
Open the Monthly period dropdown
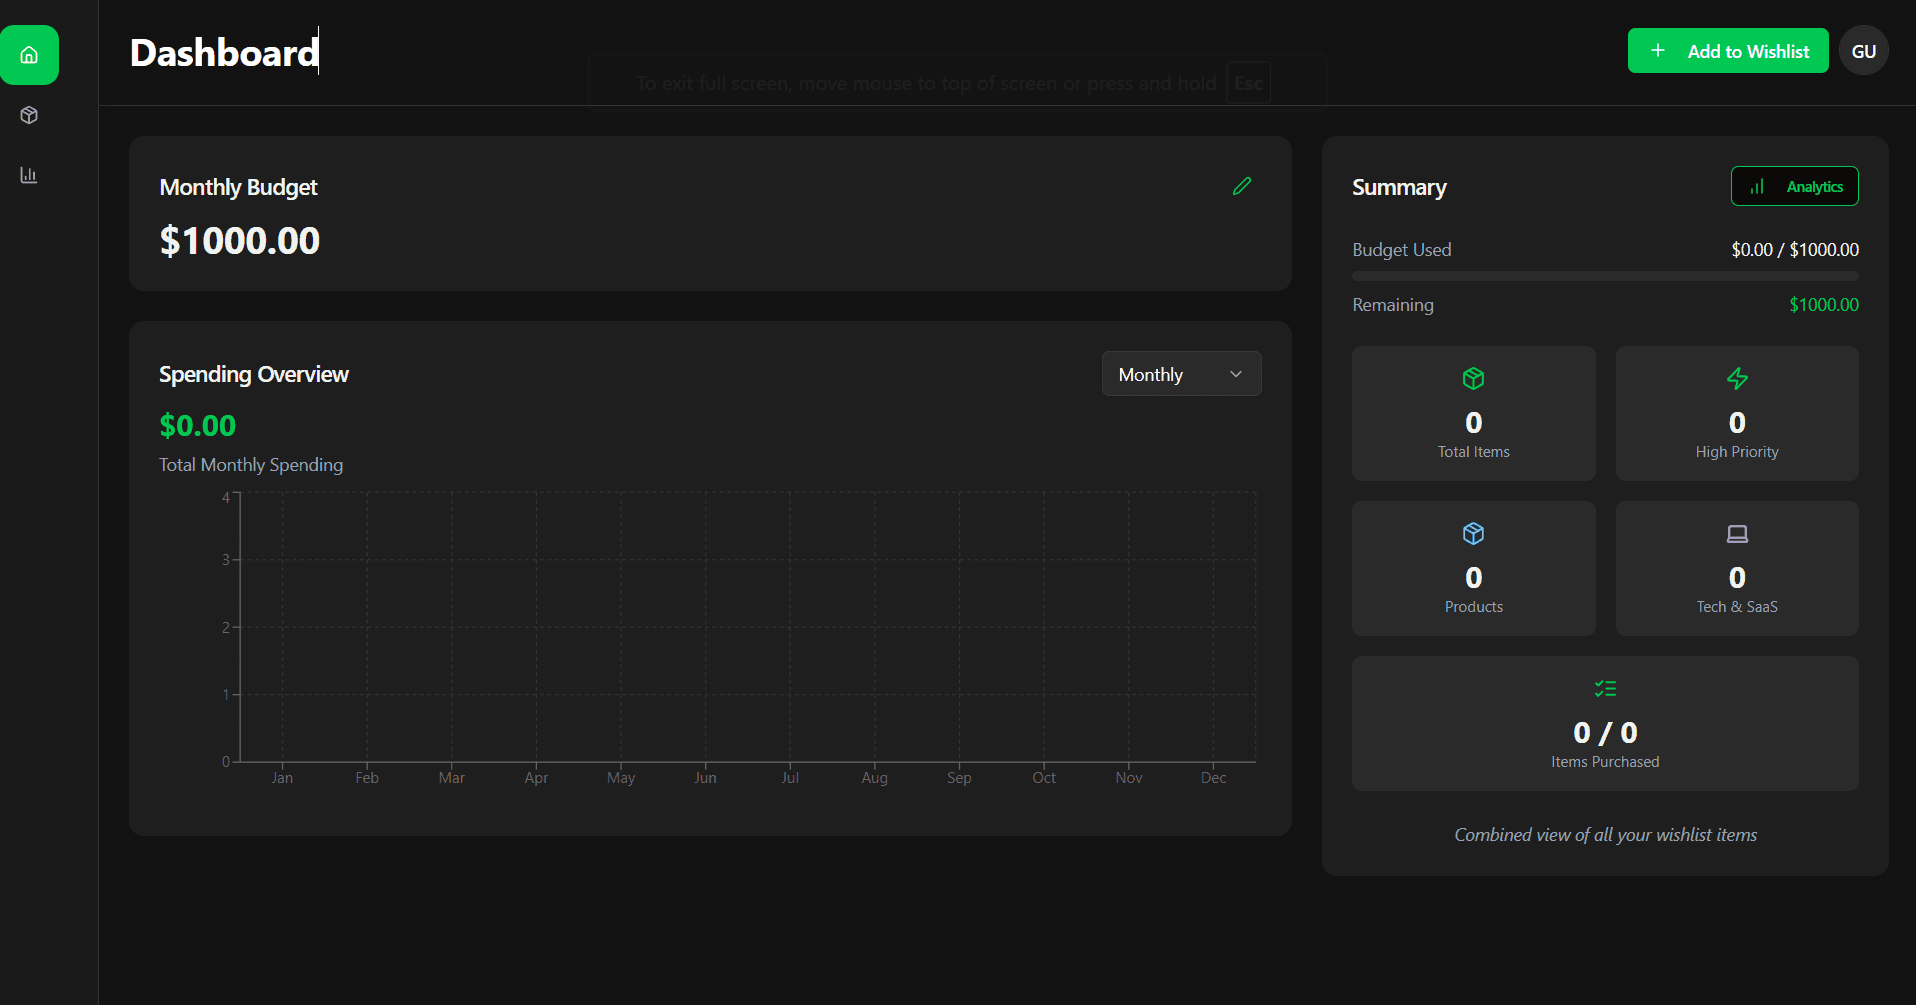(x=1181, y=373)
